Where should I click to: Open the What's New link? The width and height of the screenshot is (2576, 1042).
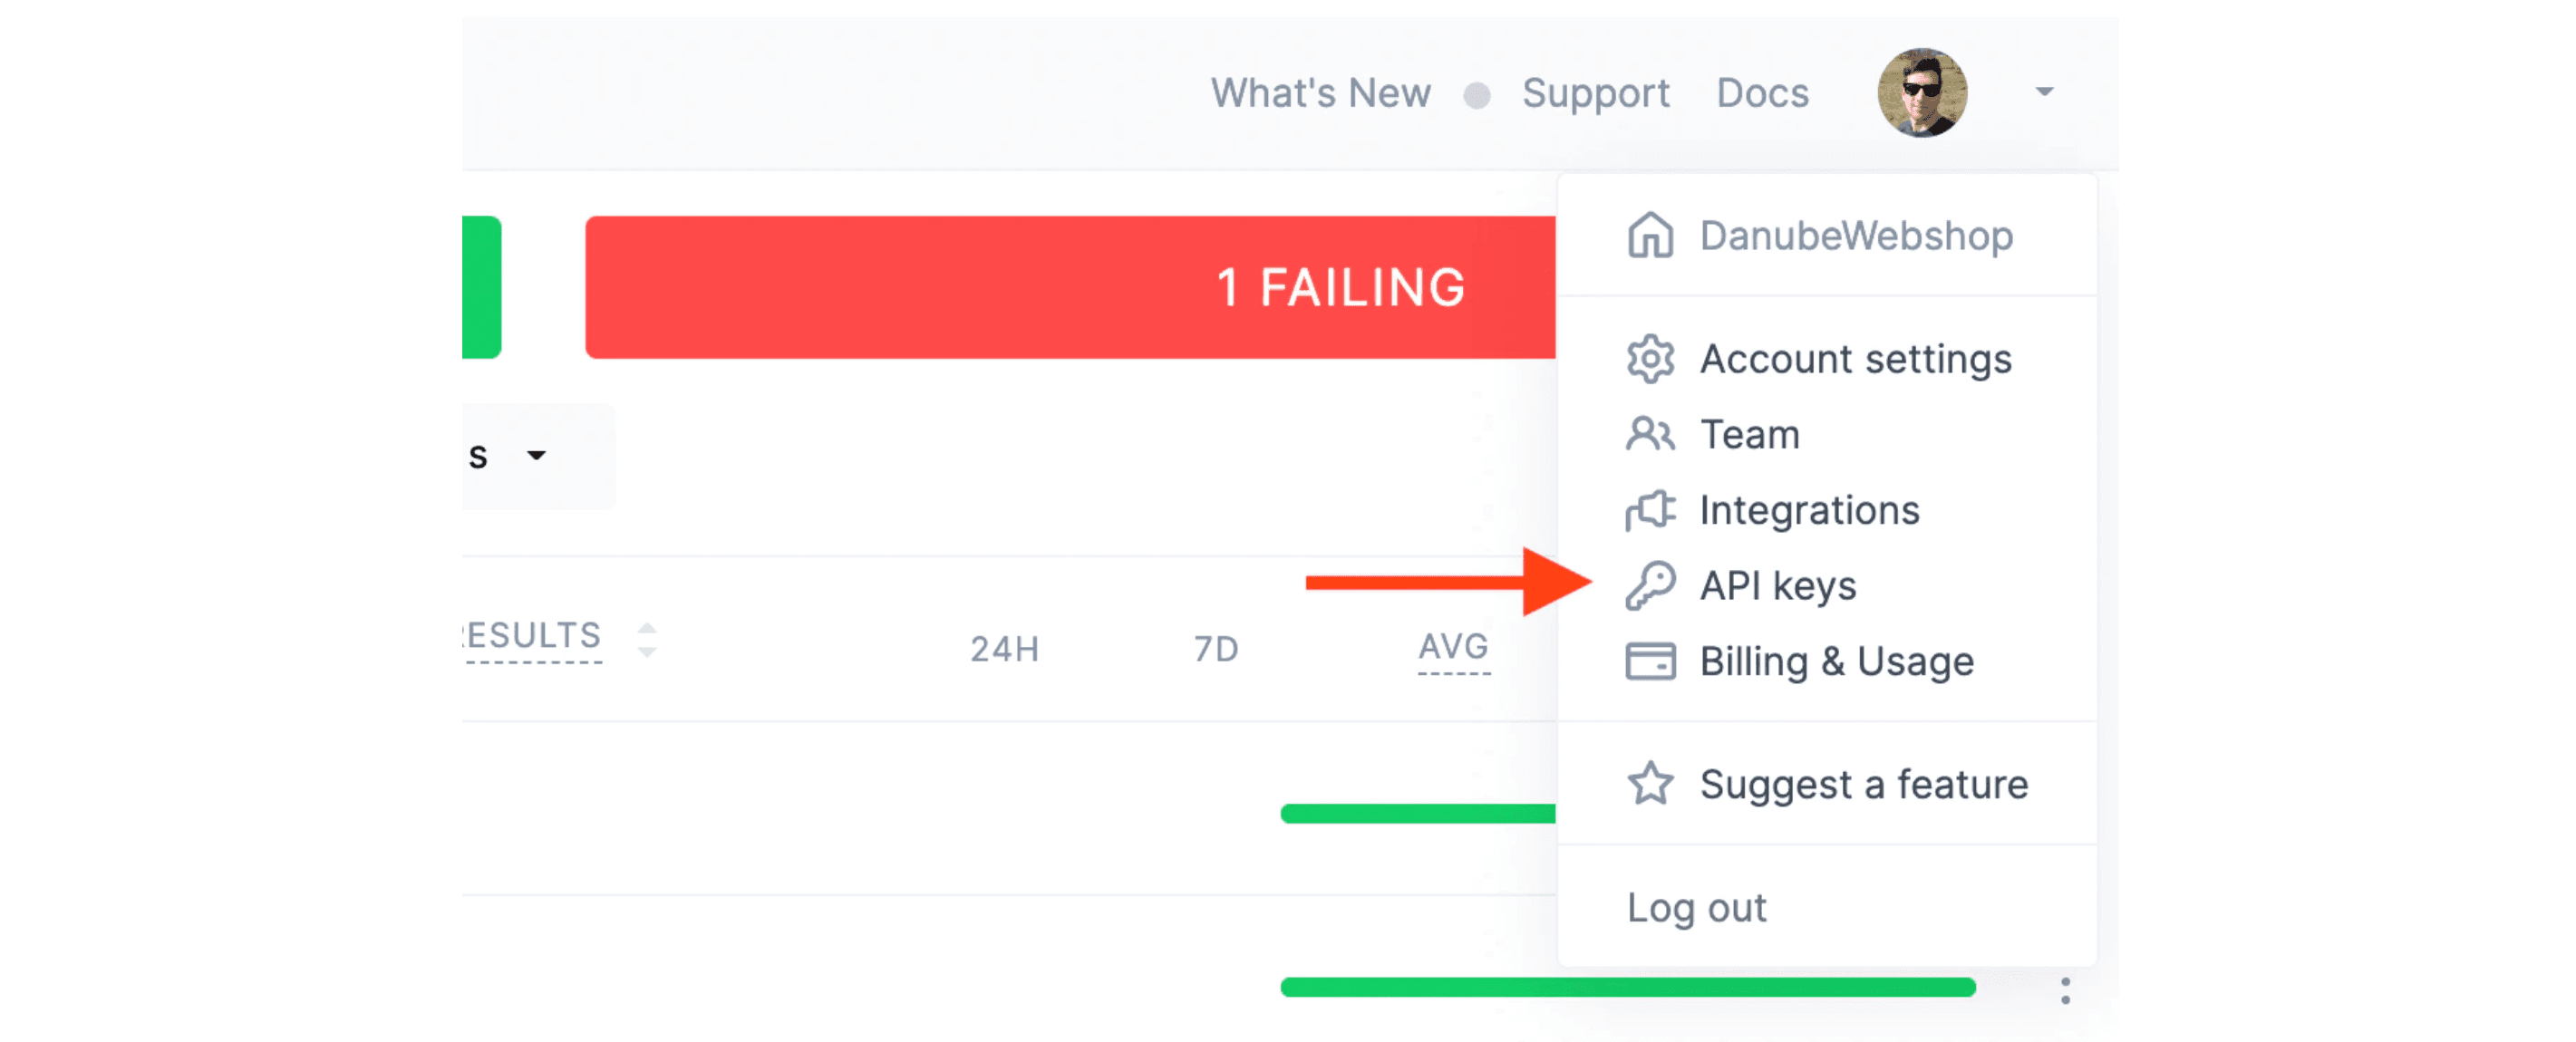[x=1320, y=93]
